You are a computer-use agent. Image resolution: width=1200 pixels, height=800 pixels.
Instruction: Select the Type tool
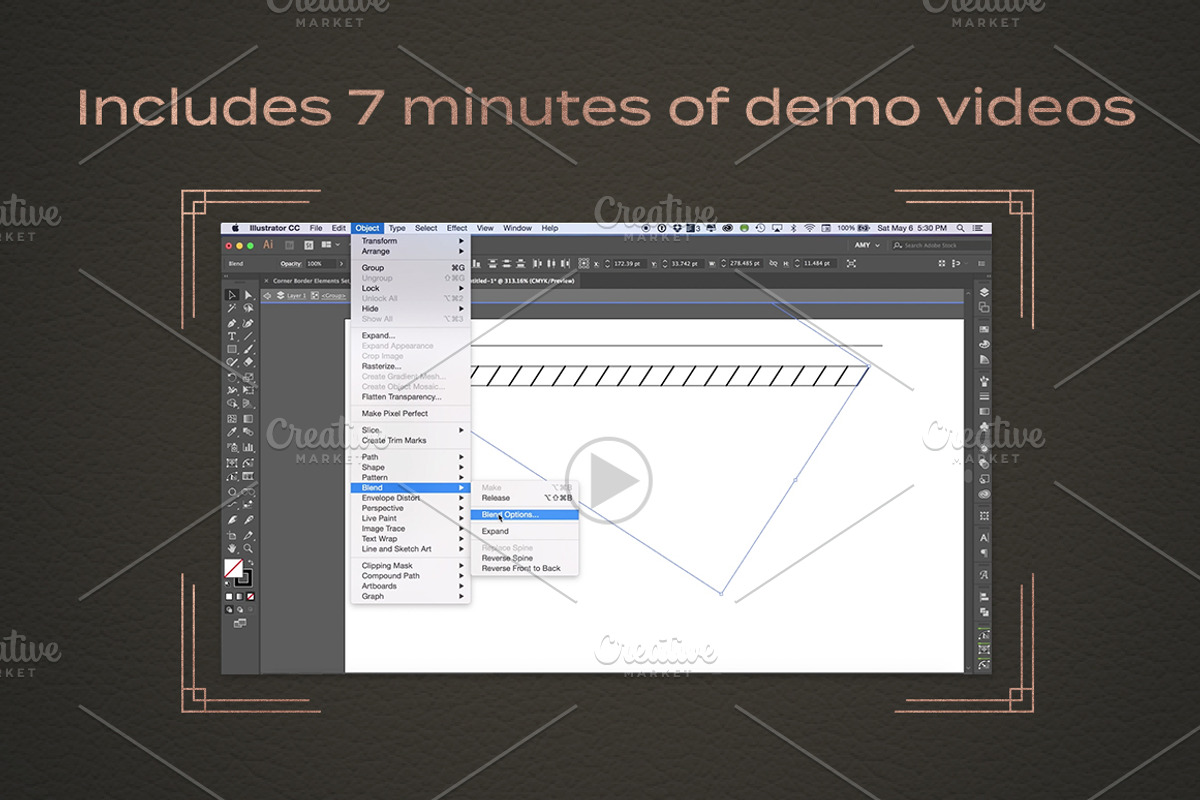(x=232, y=336)
